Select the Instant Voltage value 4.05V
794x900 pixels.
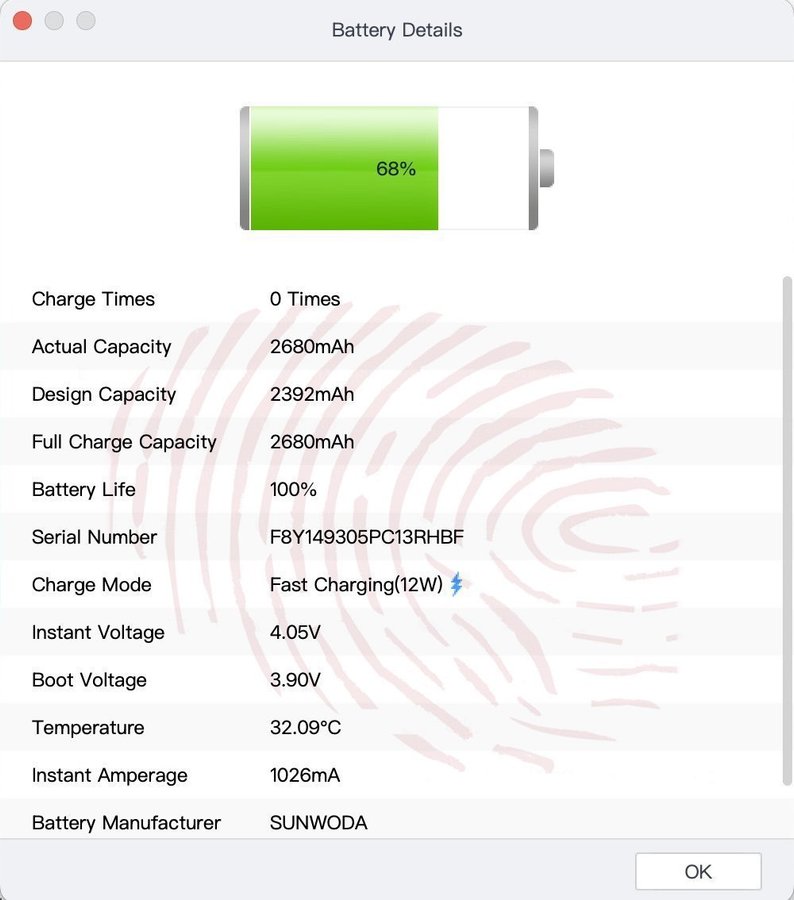(x=295, y=632)
